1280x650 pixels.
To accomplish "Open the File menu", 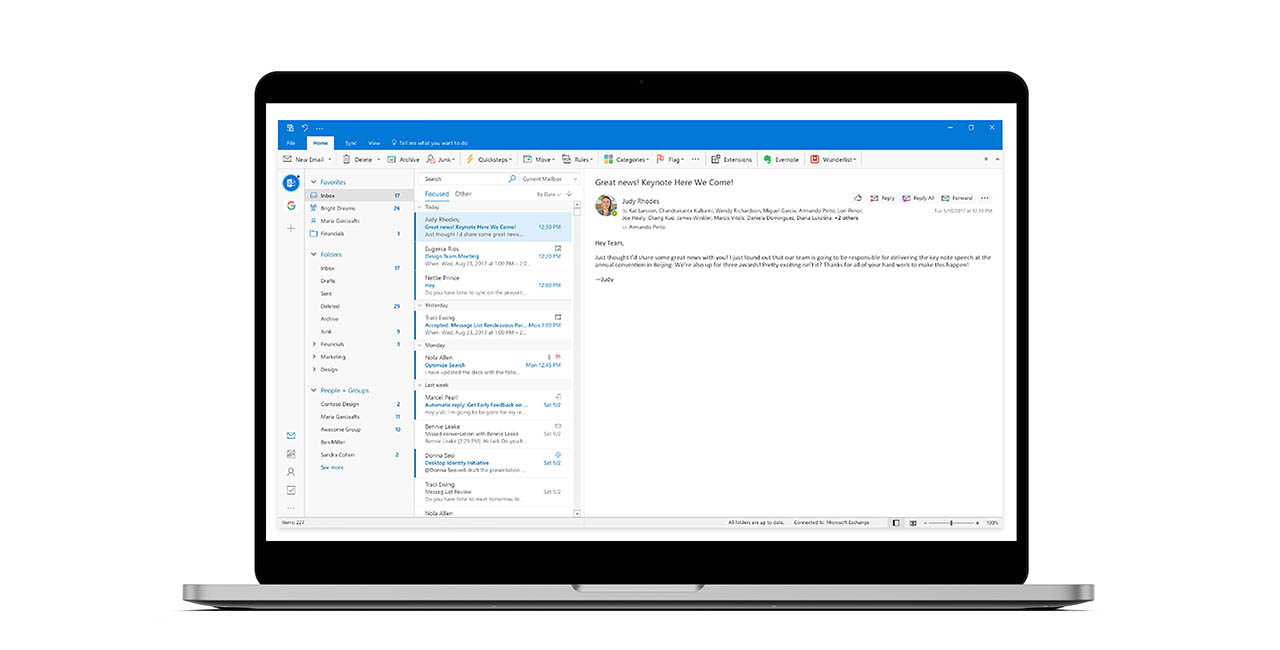I will 291,143.
